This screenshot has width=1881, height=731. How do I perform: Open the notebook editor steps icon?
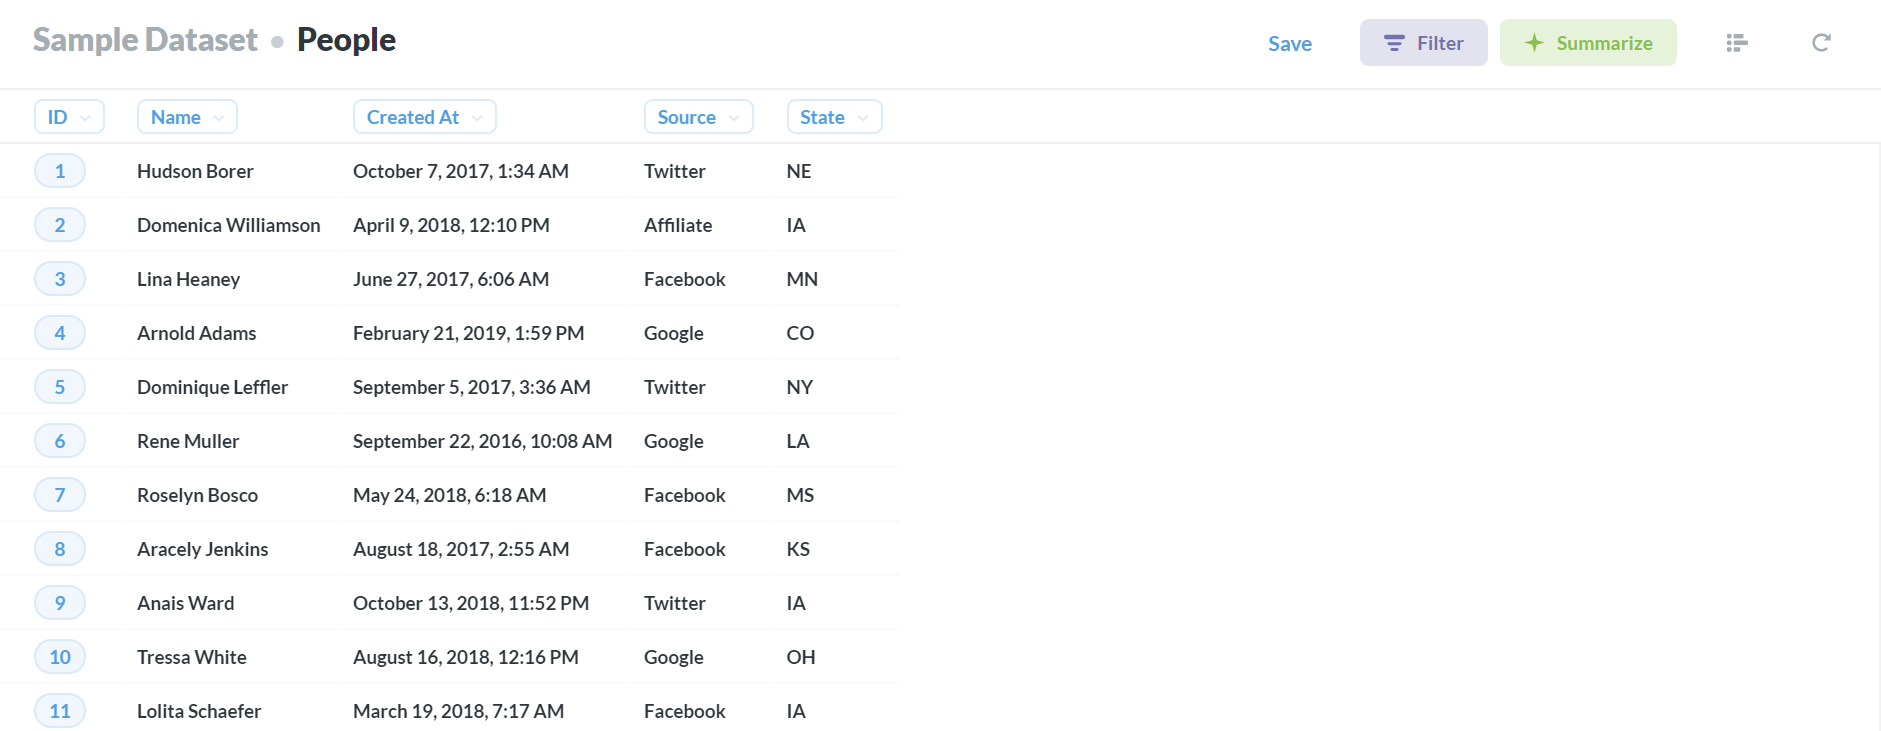point(1737,43)
